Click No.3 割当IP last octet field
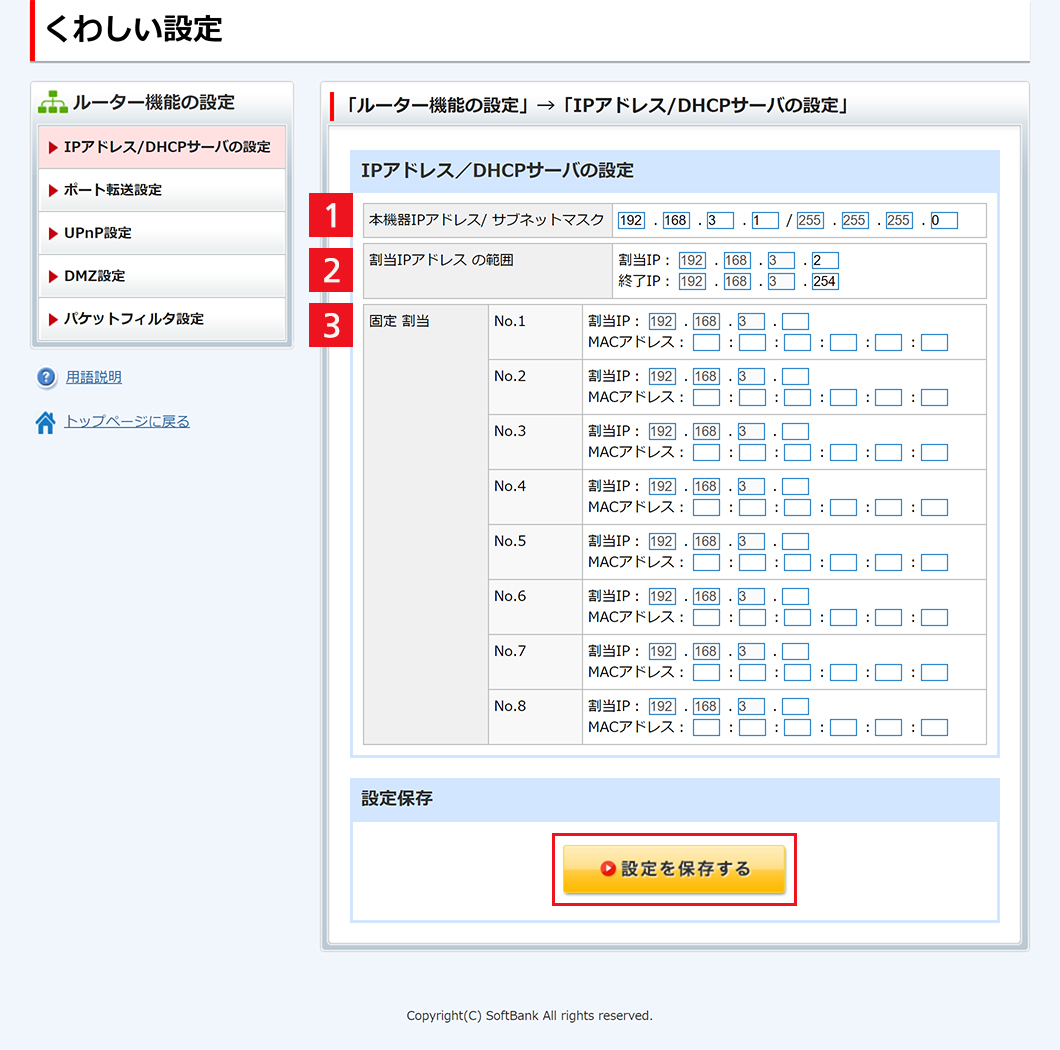The width and height of the screenshot is (1060, 1050). [795, 431]
